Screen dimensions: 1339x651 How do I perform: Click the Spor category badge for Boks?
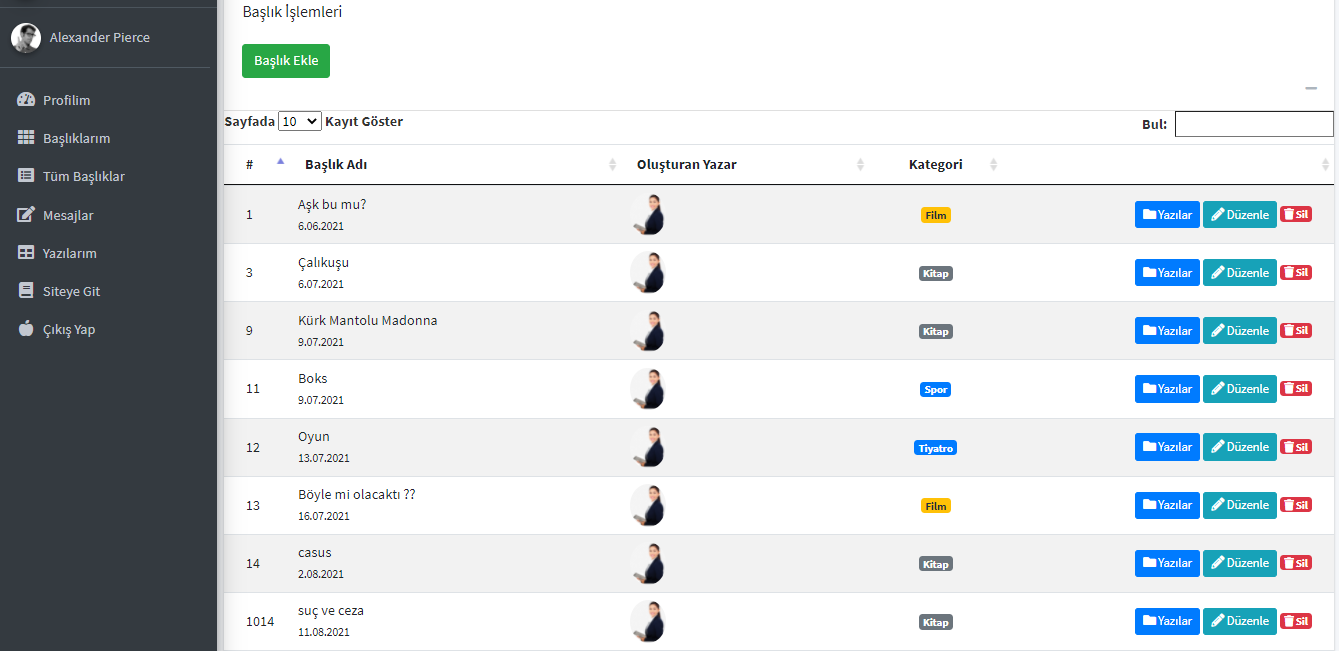coord(936,390)
